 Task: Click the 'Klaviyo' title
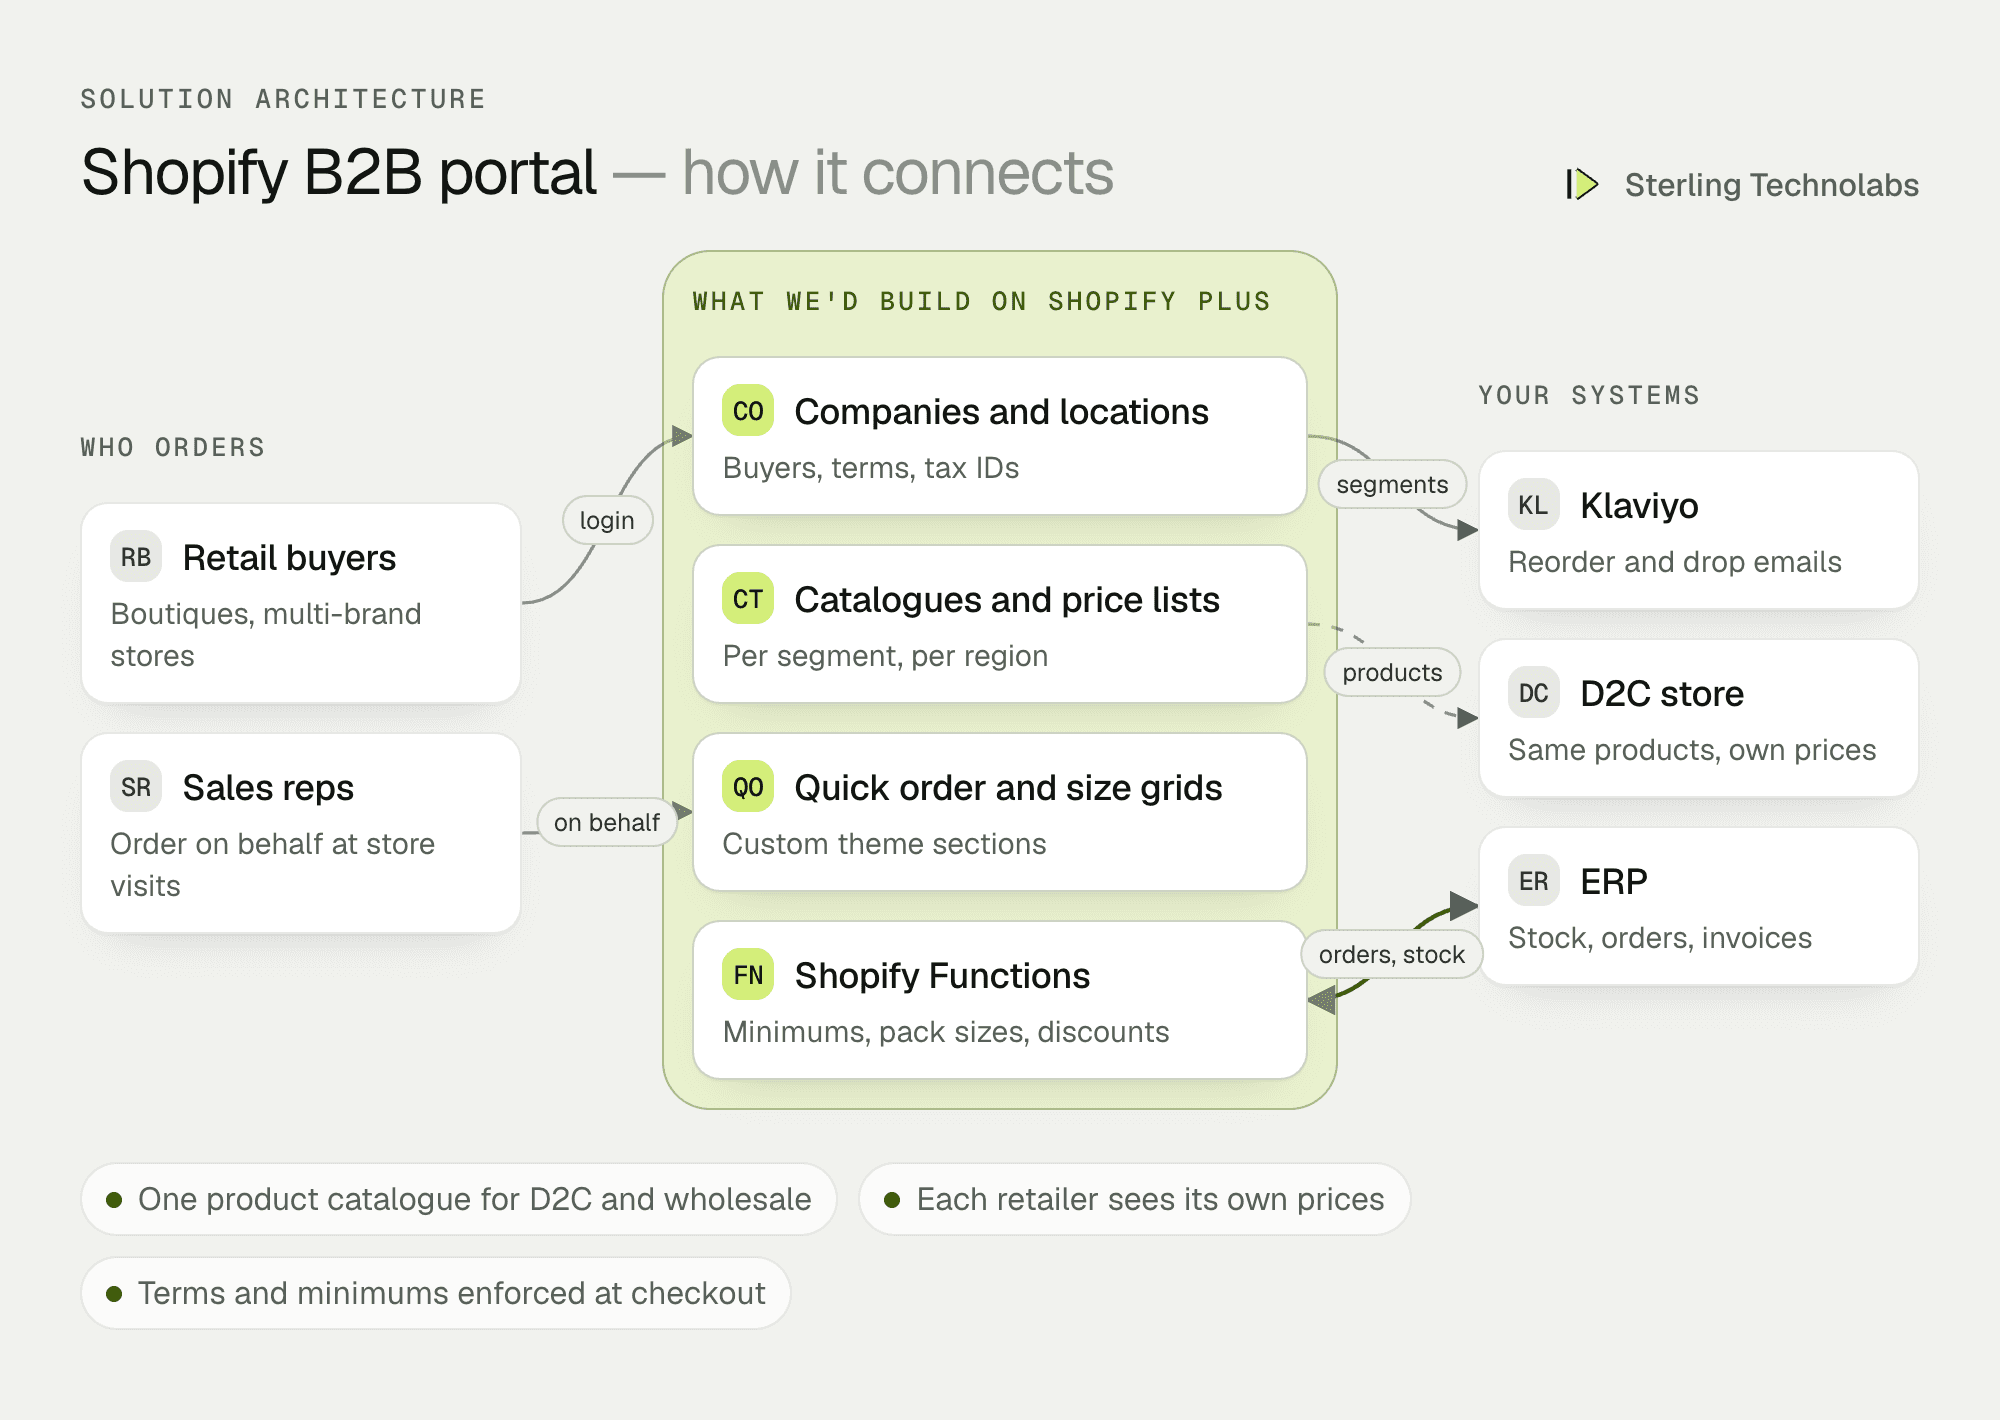1639,505
